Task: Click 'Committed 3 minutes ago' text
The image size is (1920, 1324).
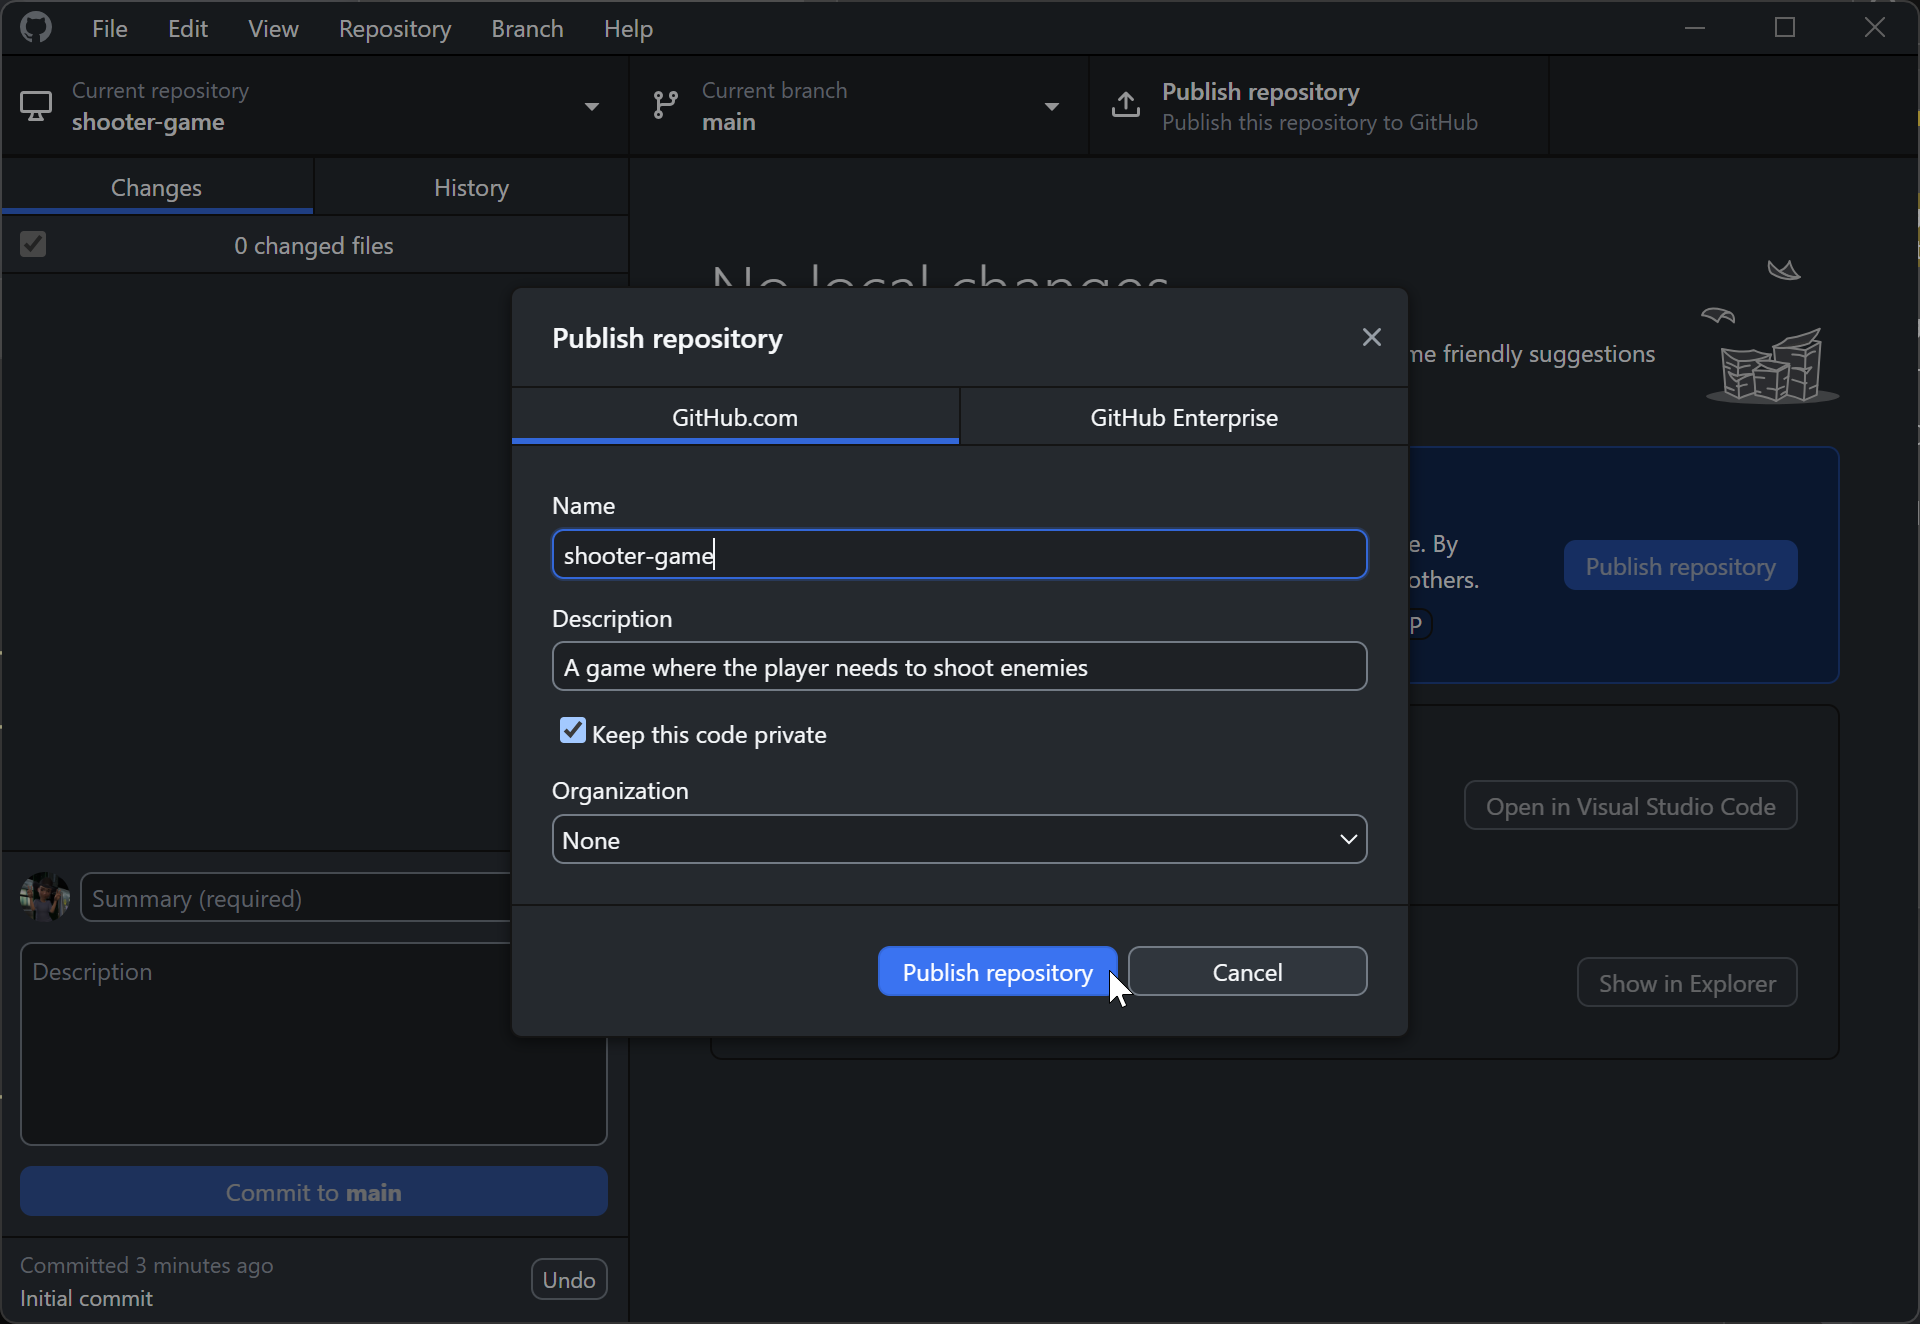Action: click(146, 1265)
